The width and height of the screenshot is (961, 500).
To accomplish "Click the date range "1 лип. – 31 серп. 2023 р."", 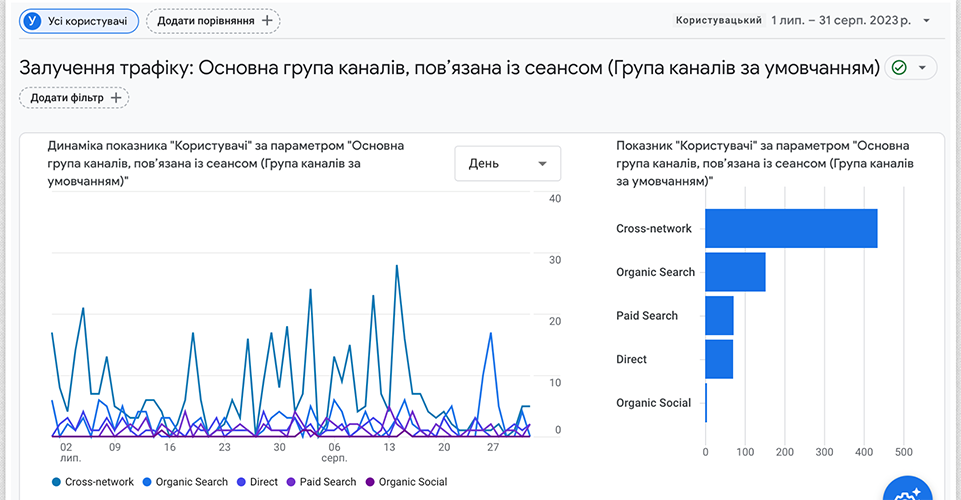I will 841,21.
